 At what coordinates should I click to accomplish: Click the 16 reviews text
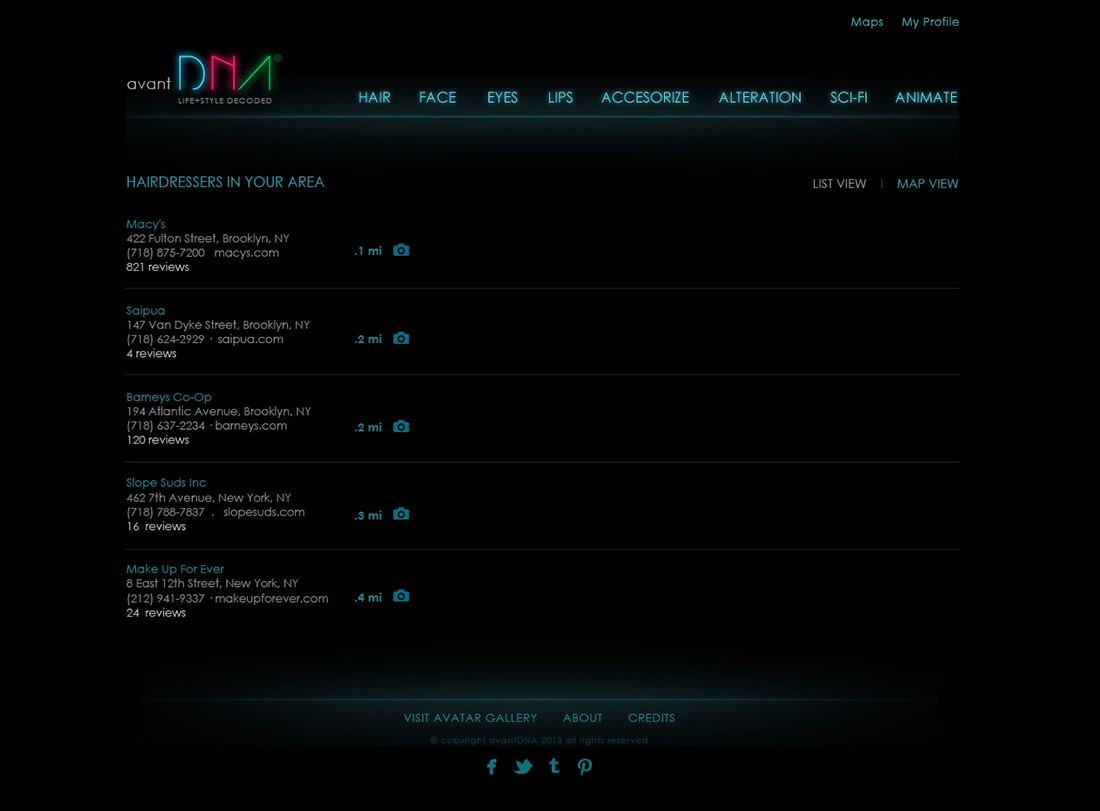[156, 526]
